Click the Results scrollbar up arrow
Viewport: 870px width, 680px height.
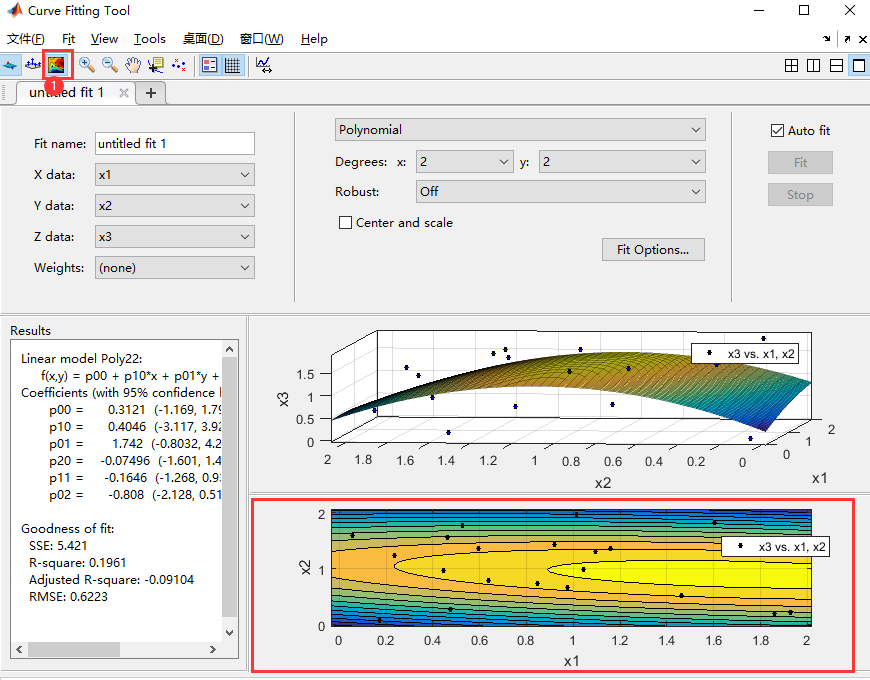click(230, 349)
